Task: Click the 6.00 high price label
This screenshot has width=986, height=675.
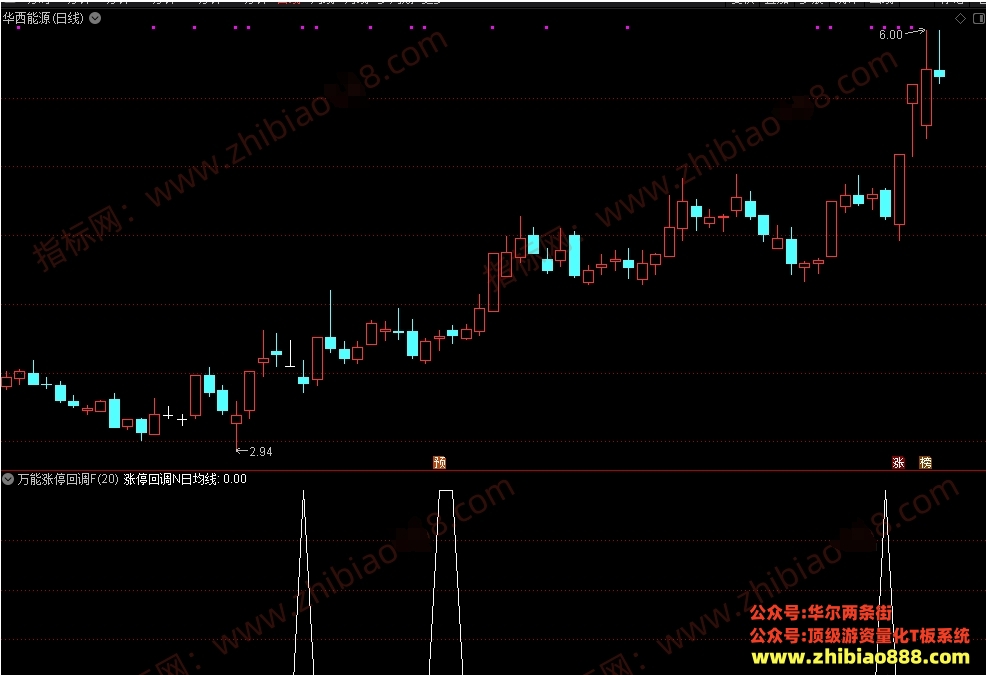Action: click(890, 35)
